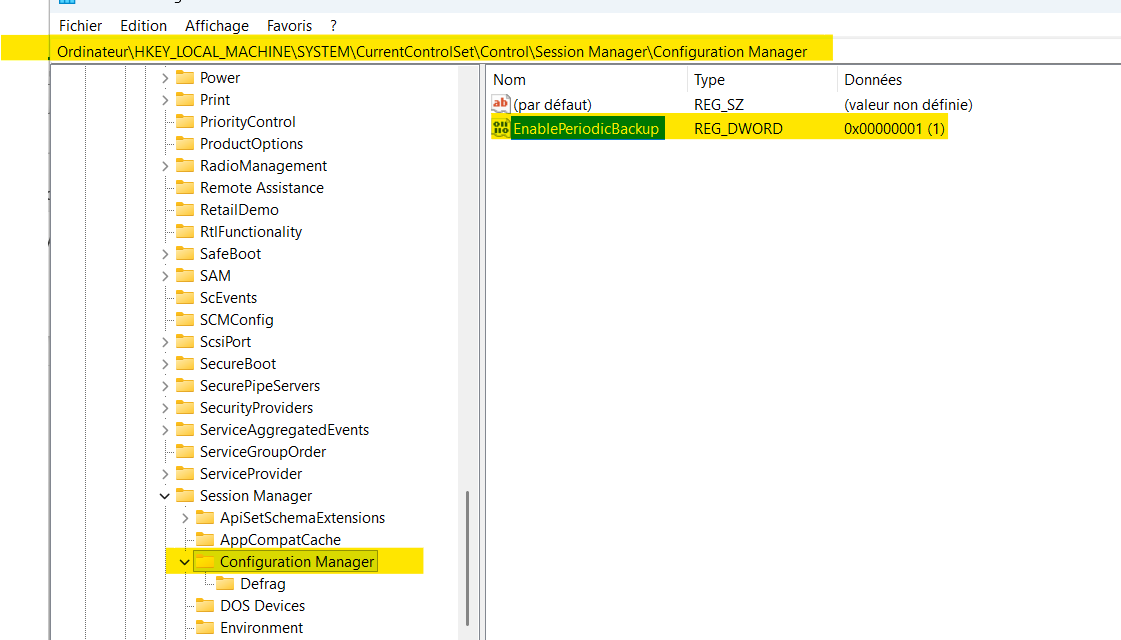Screen dimensions: 1121x640
Task: Click the REG_DWORD binary icon beside EnablePeriodicBackup
Action: [x=500, y=128]
